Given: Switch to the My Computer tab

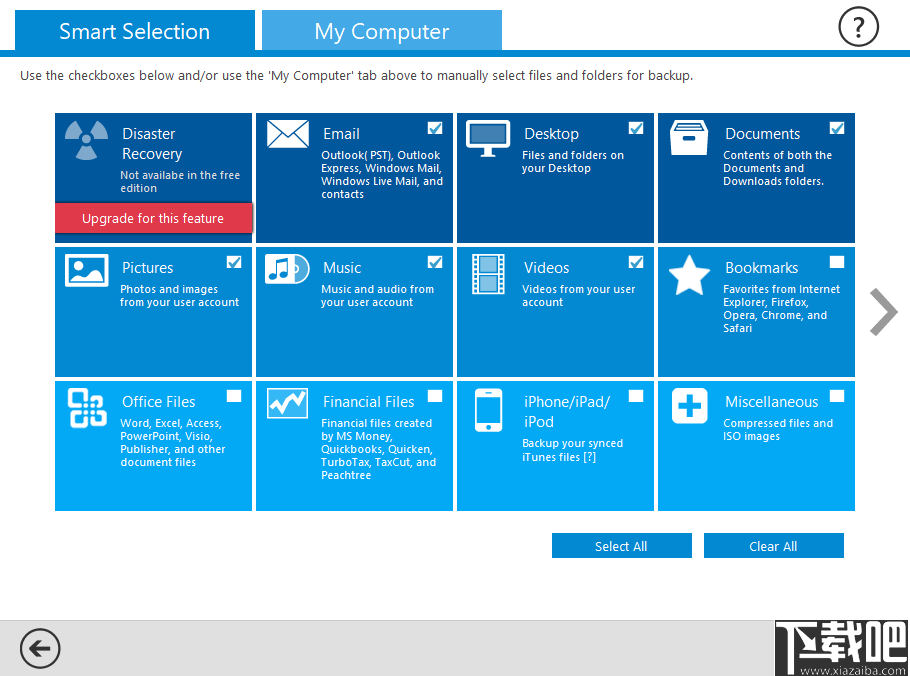Looking at the screenshot, I should point(382,31).
